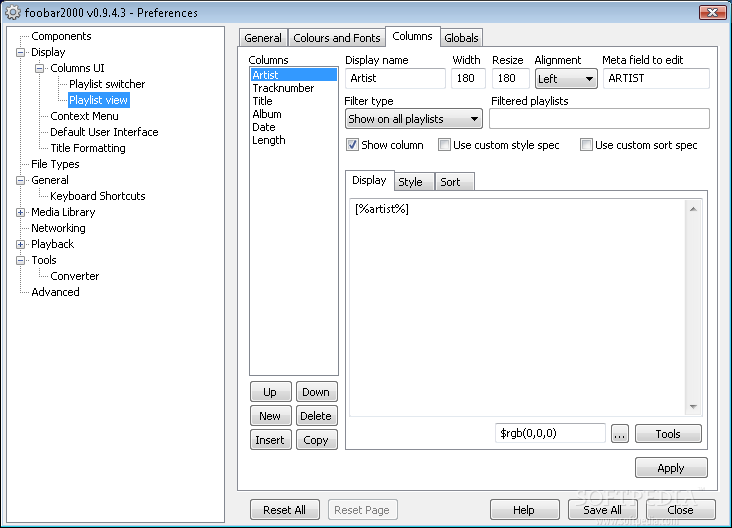
Task: Open Keyboard Shortcuts page
Action: coord(98,196)
